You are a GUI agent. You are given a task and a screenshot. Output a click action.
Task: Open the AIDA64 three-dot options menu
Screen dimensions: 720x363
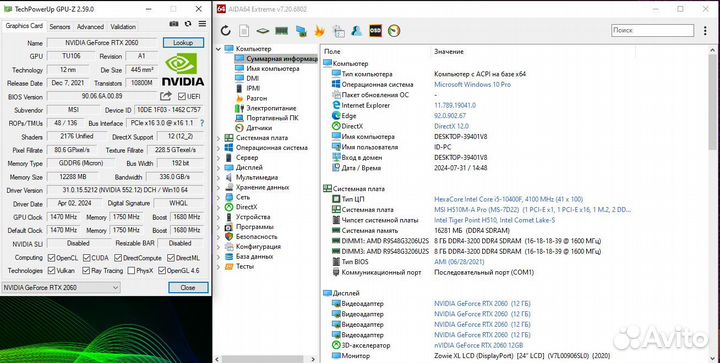click(x=705, y=31)
